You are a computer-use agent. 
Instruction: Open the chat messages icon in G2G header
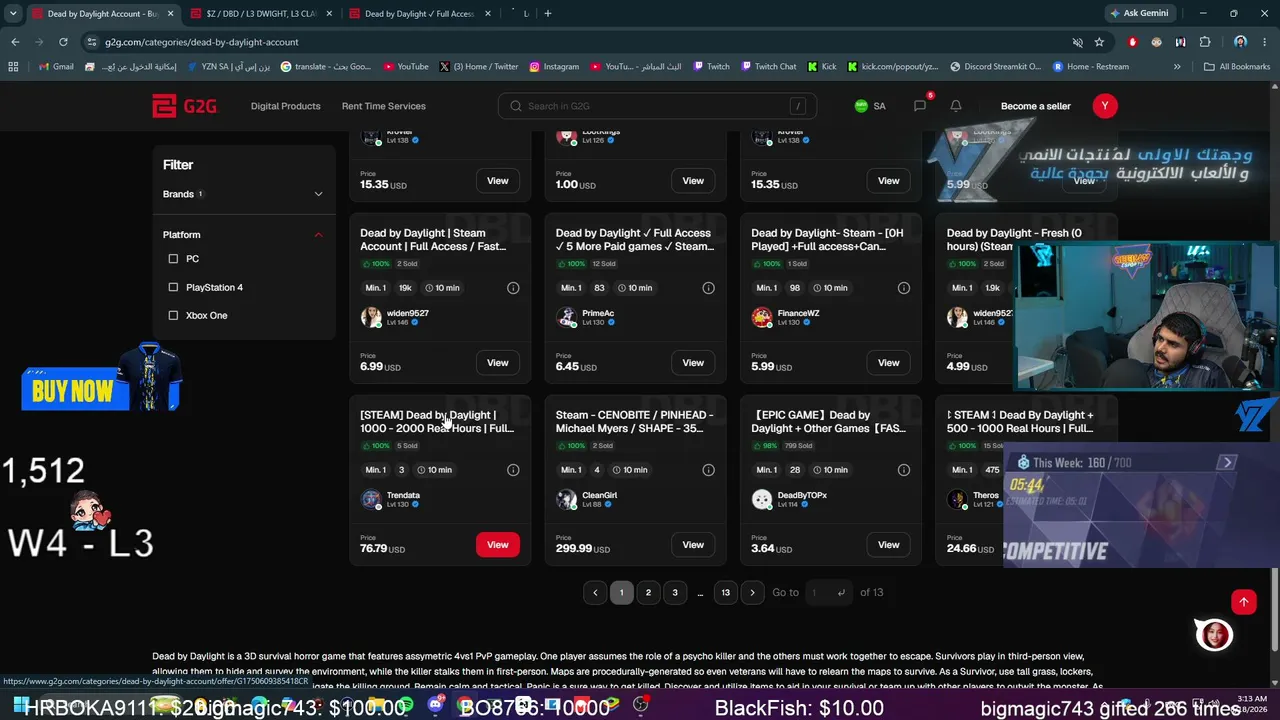coord(920,106)
